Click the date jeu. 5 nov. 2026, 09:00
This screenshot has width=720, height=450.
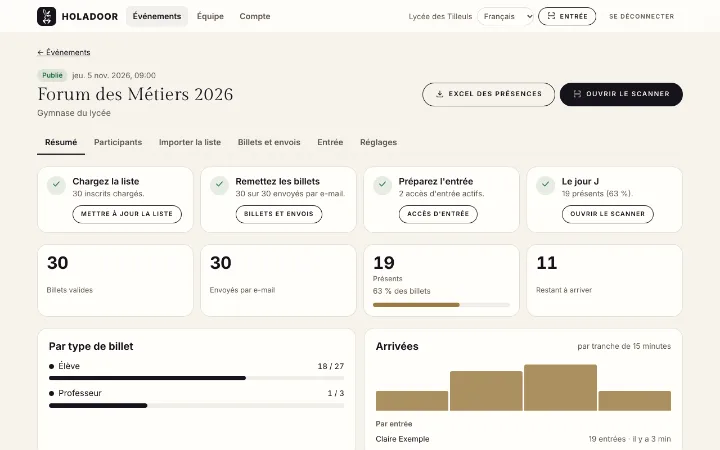click(x=114, y=75)
